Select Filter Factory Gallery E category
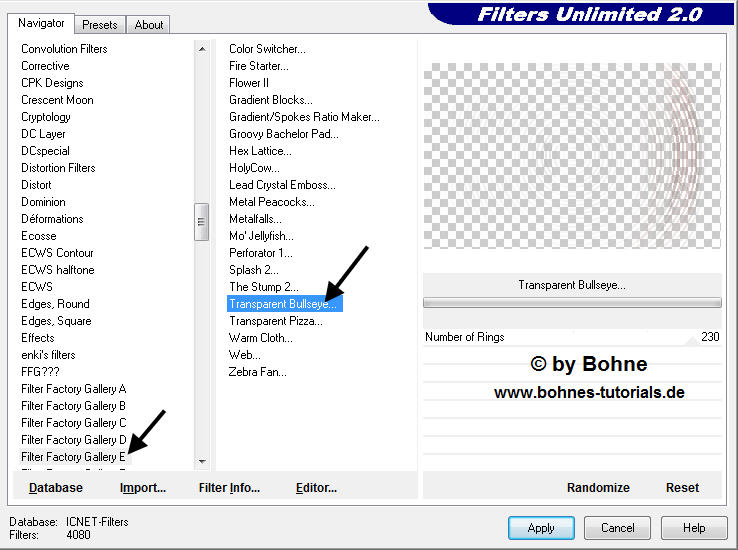Viewport: 738px width, 550px height. pos(74,457)
